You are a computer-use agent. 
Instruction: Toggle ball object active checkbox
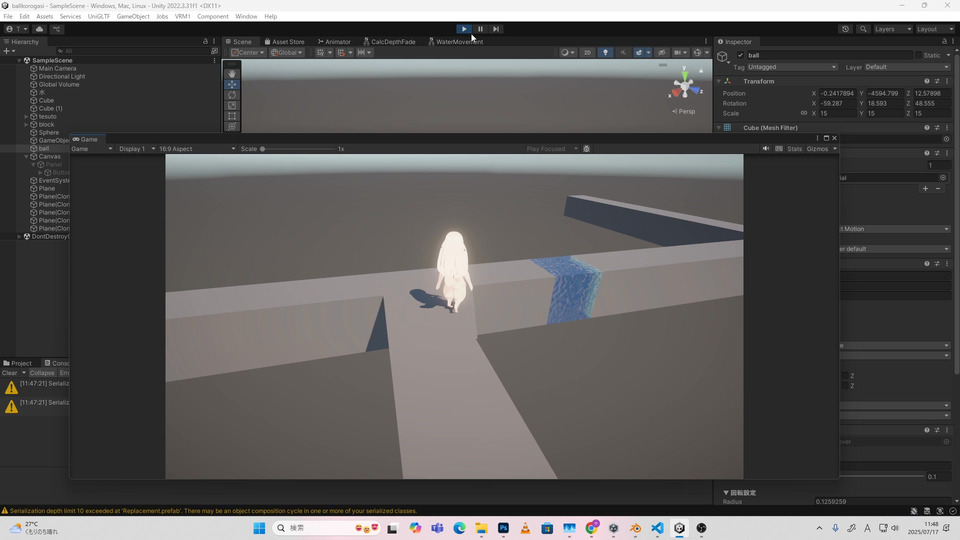740,55
